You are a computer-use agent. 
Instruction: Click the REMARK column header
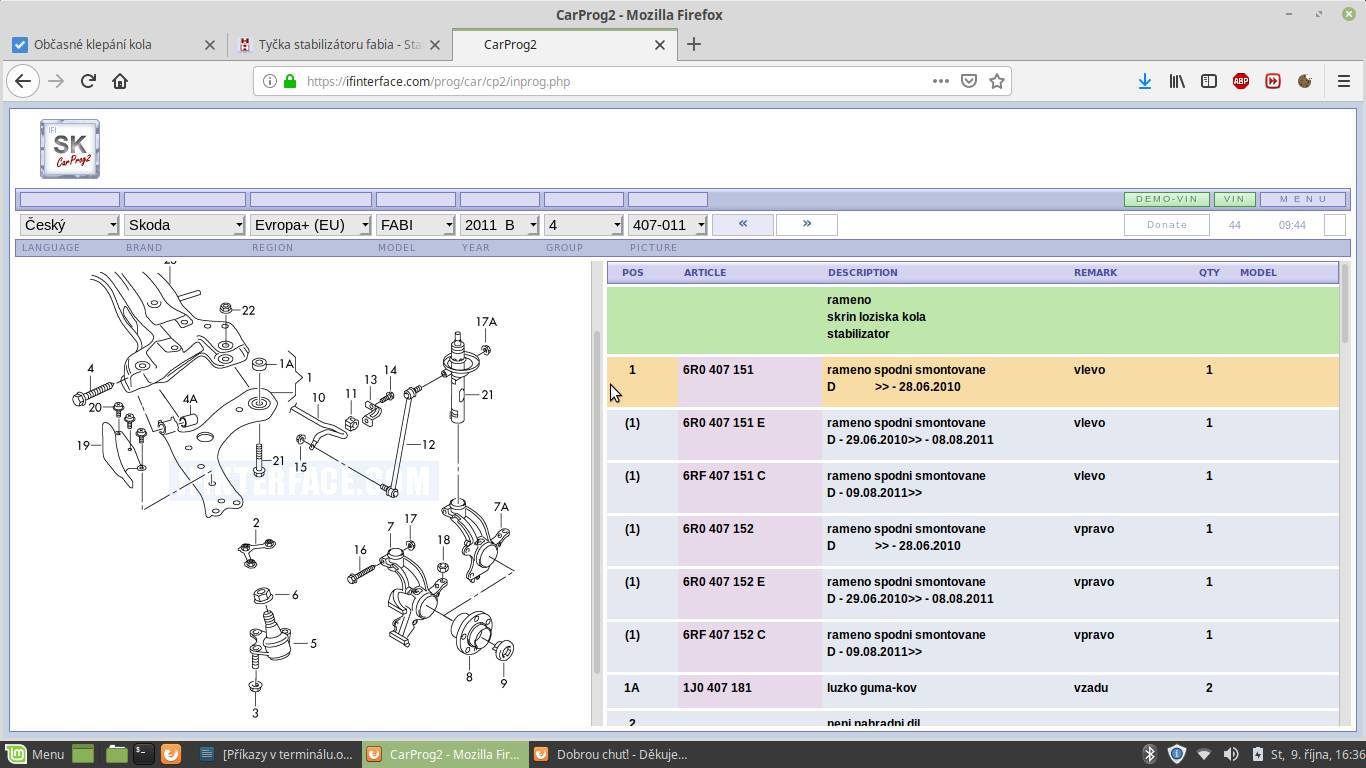pos(1095,272)
